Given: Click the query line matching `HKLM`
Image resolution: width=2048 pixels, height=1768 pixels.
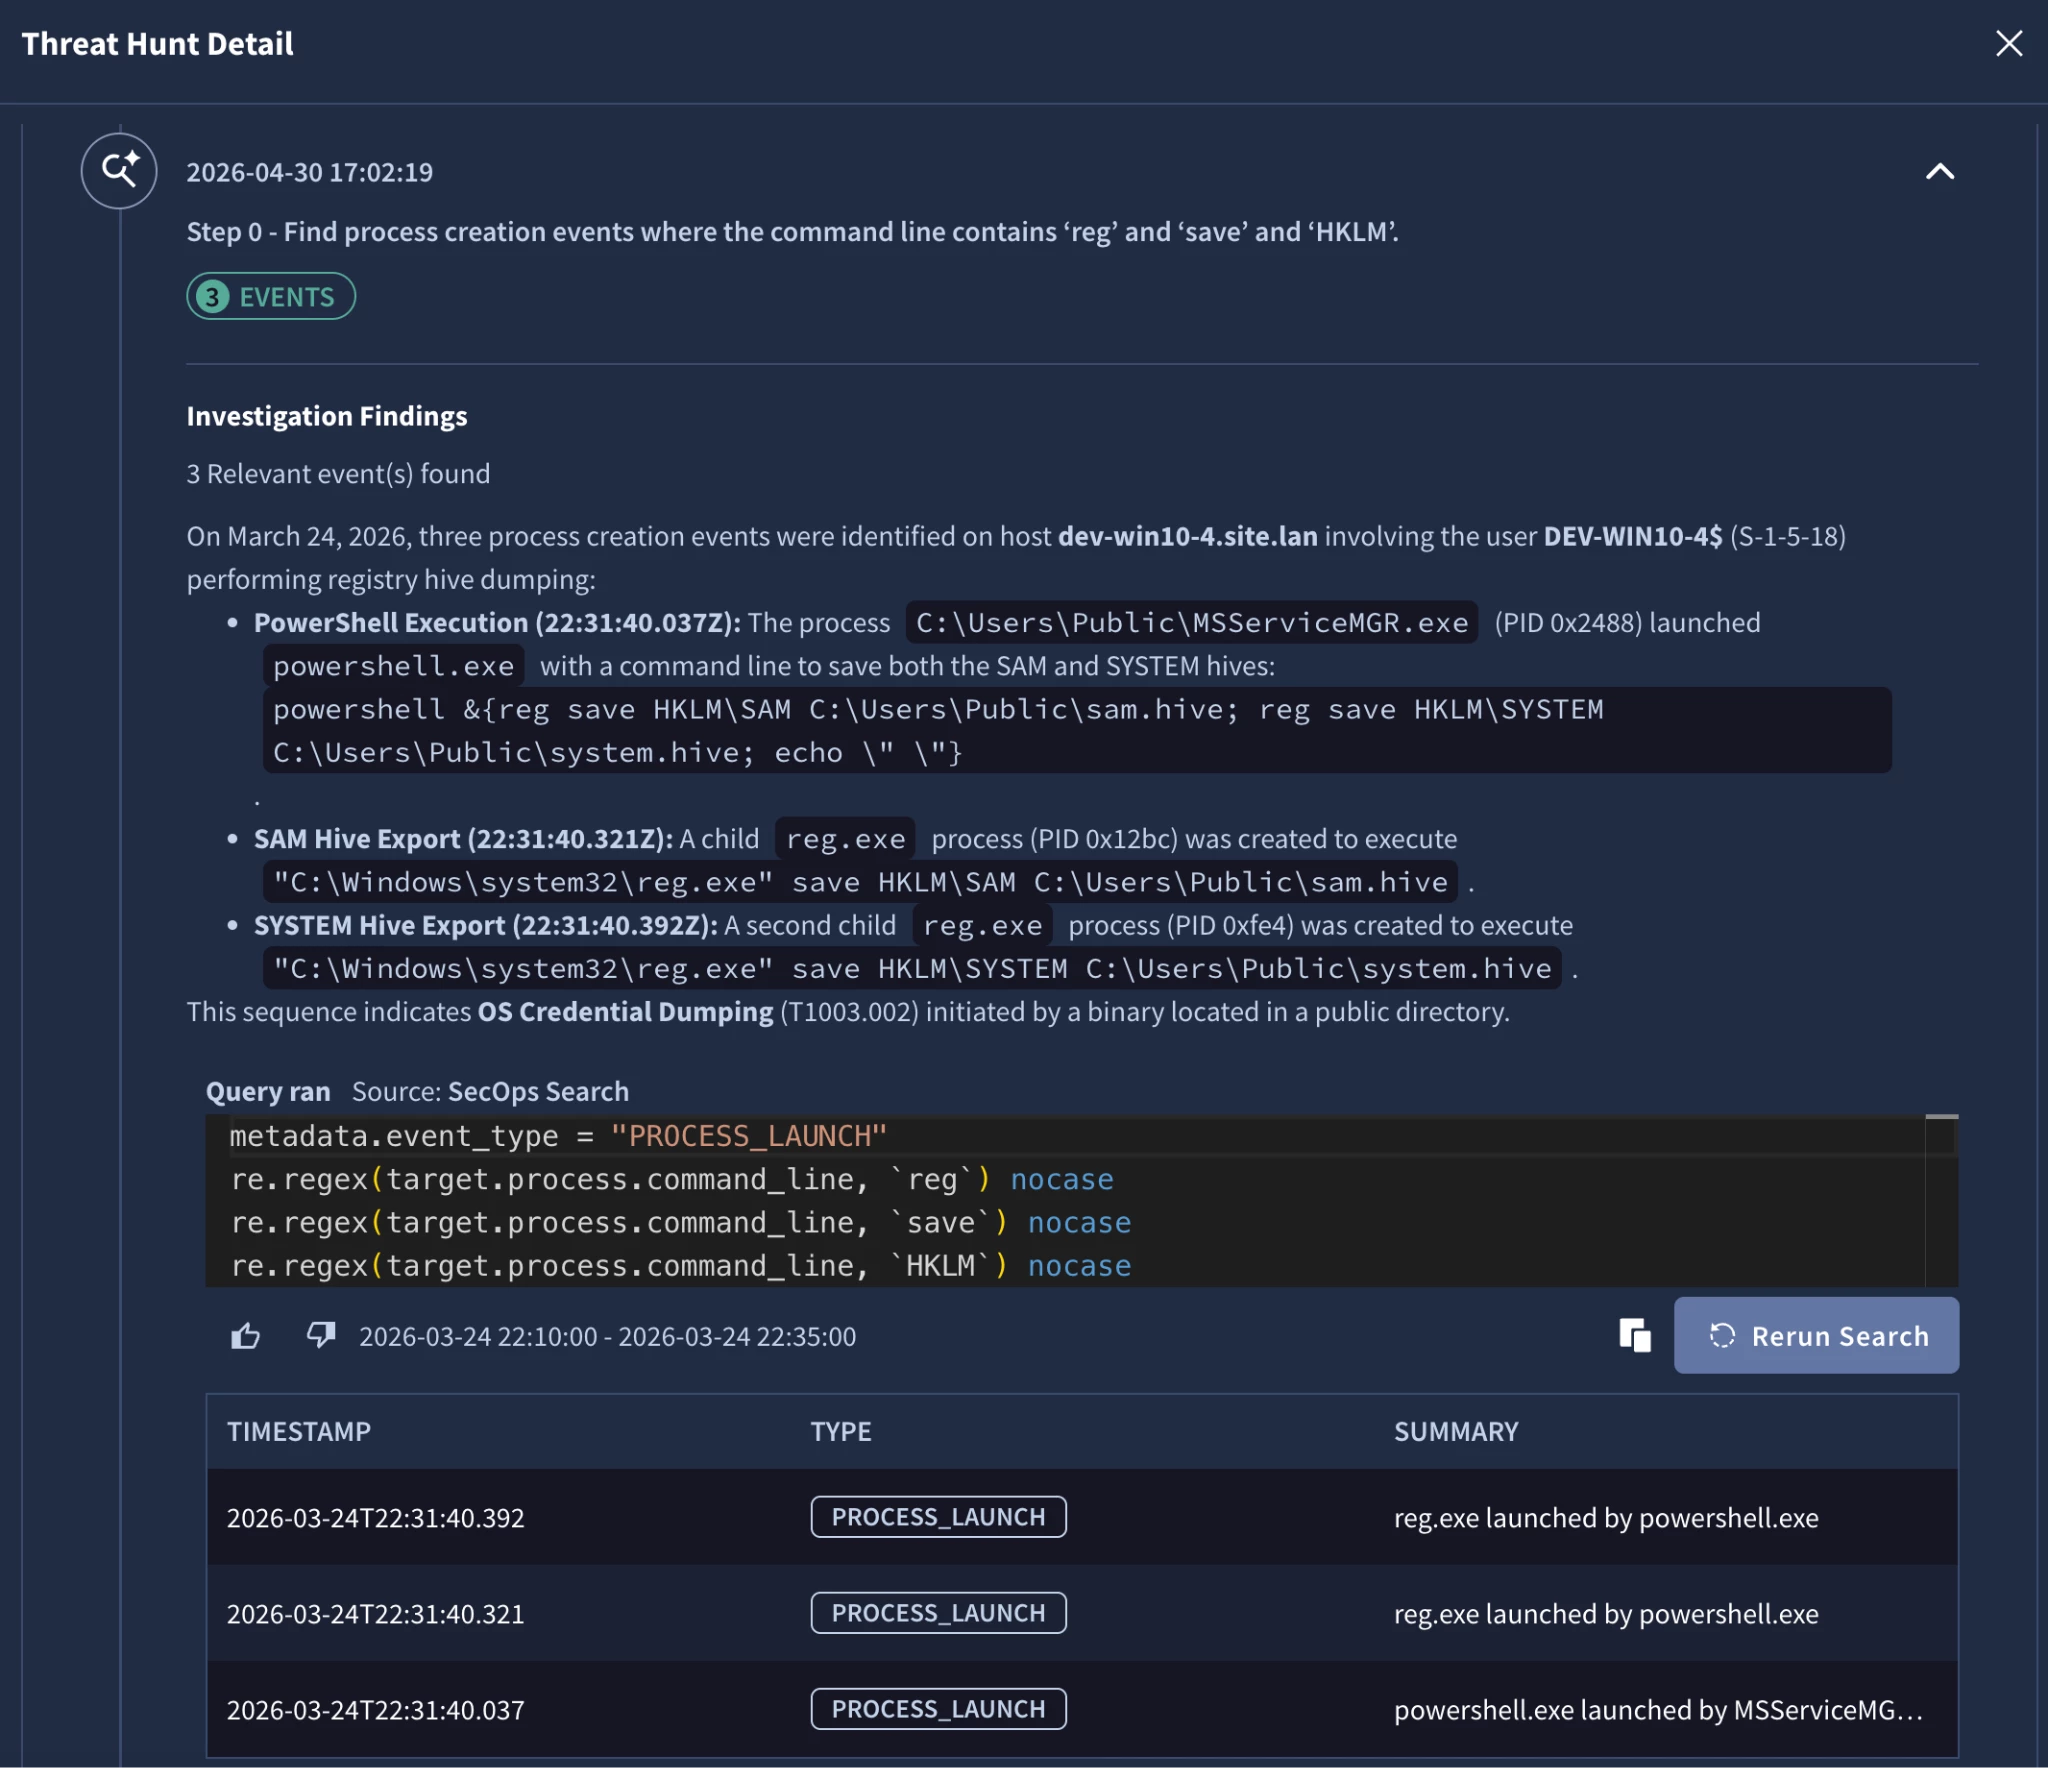Looking at the screenshot, I should pos(681,1265).
